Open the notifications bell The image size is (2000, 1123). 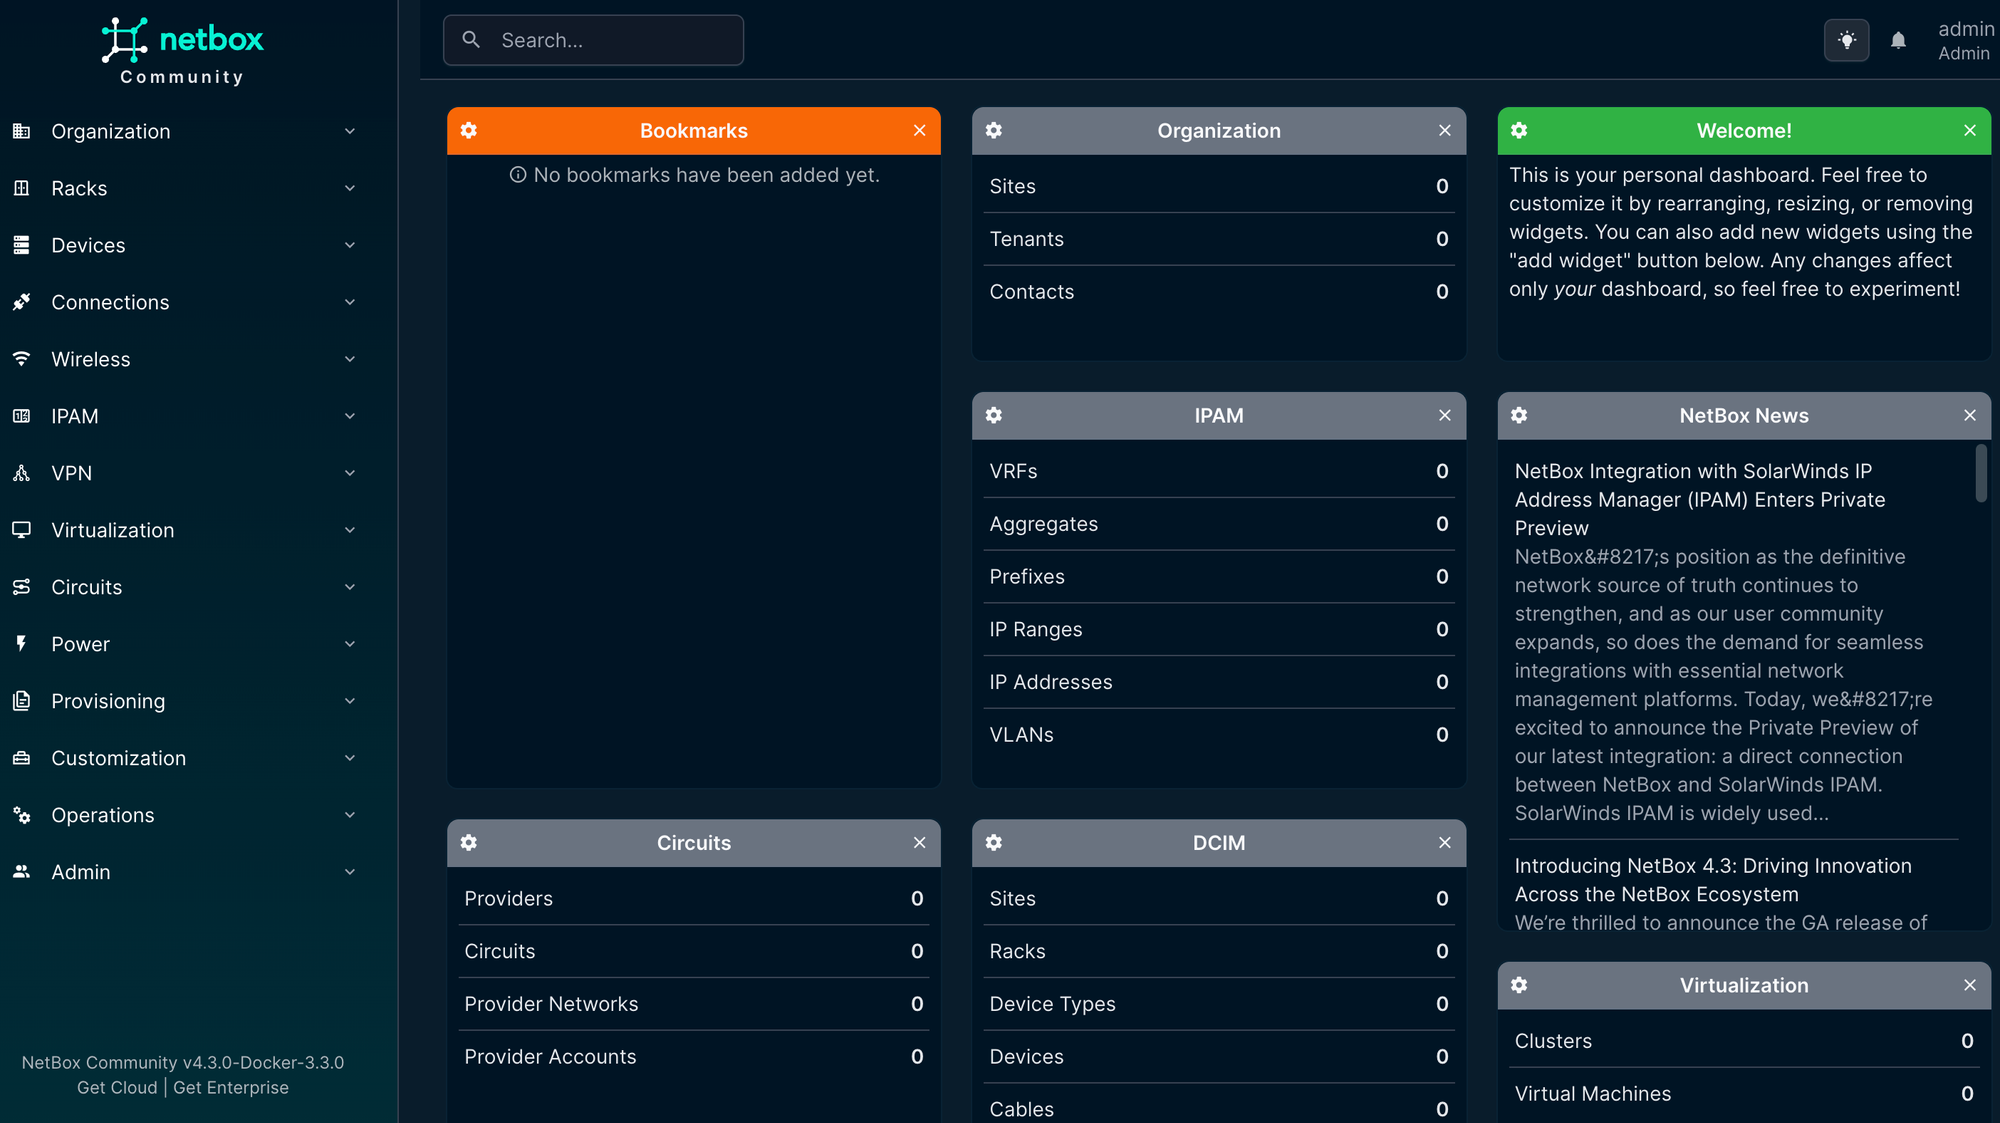pyautogui.click(x=1898, y=41)
